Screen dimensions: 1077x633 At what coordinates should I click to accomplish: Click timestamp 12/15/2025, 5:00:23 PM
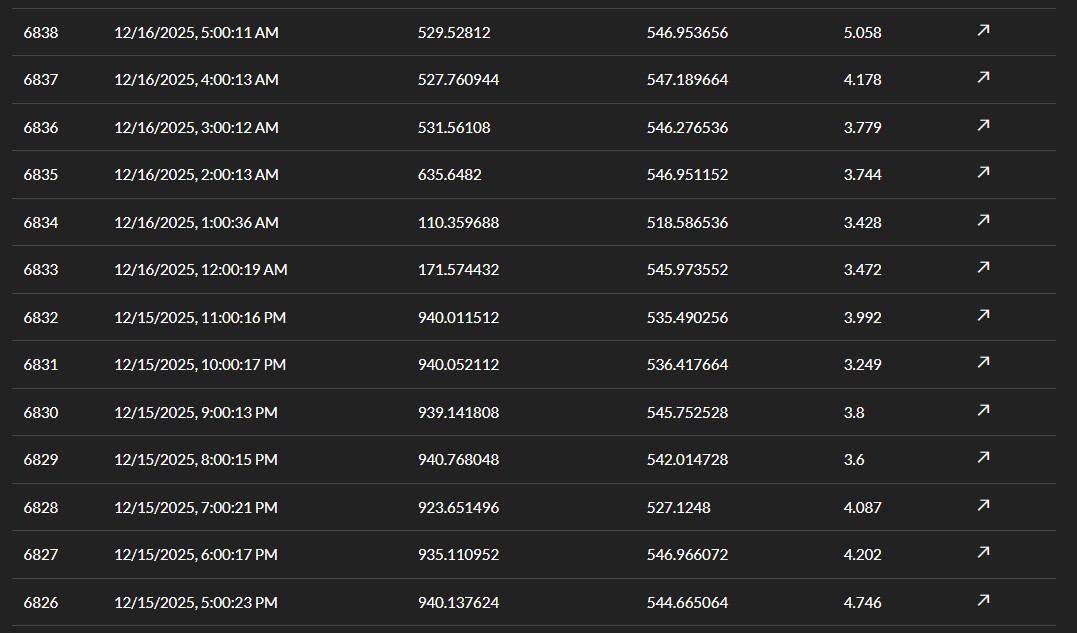[196, 603]
